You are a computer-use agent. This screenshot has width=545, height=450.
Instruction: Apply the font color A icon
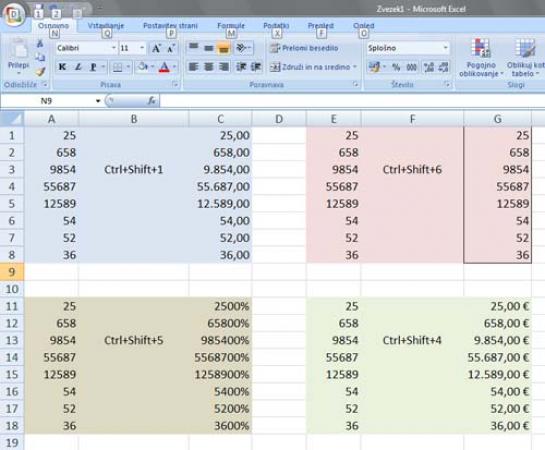click(x=164, y=67)
